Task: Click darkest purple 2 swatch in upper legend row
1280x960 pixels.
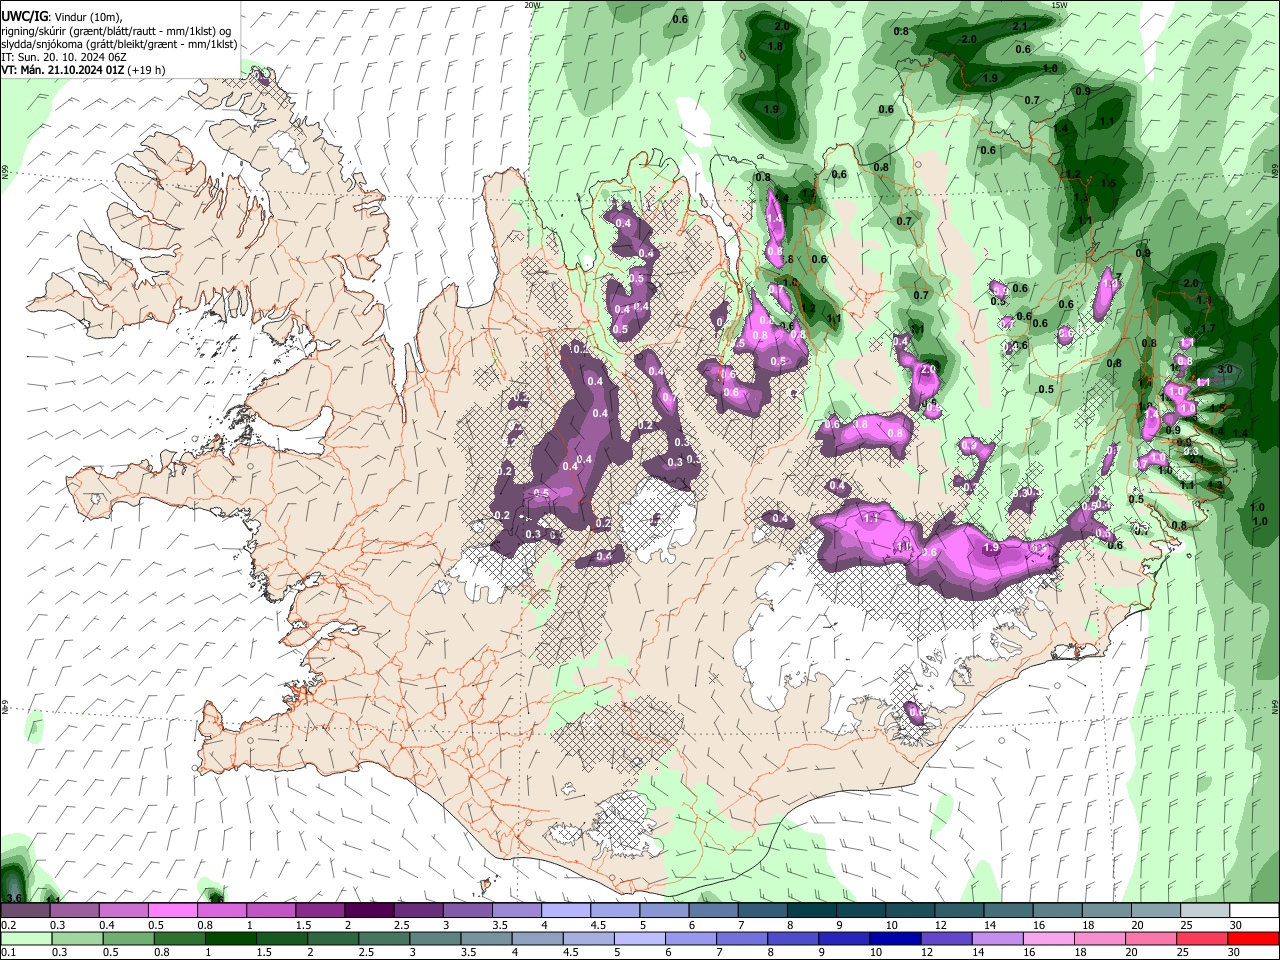Action: click(368, 911)
